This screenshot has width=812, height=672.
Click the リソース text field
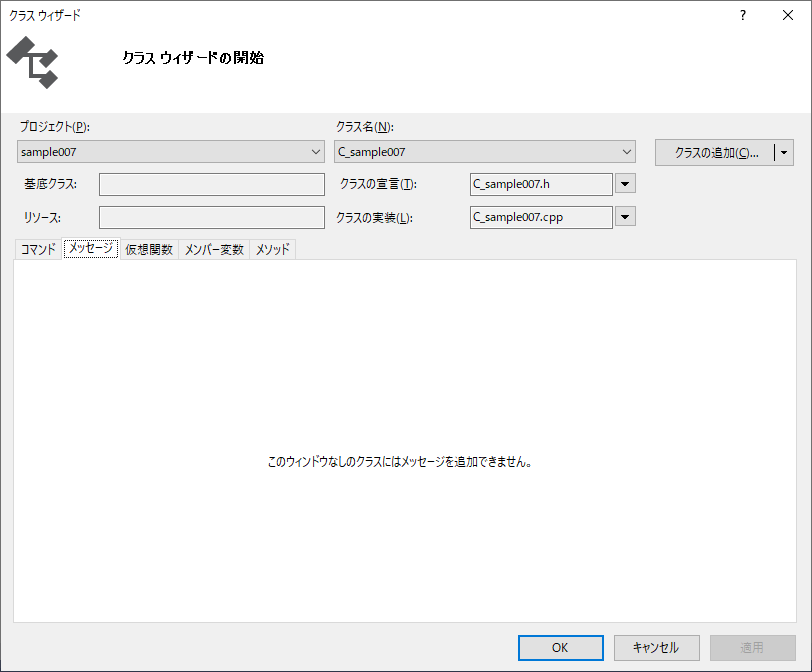point(212,217)
